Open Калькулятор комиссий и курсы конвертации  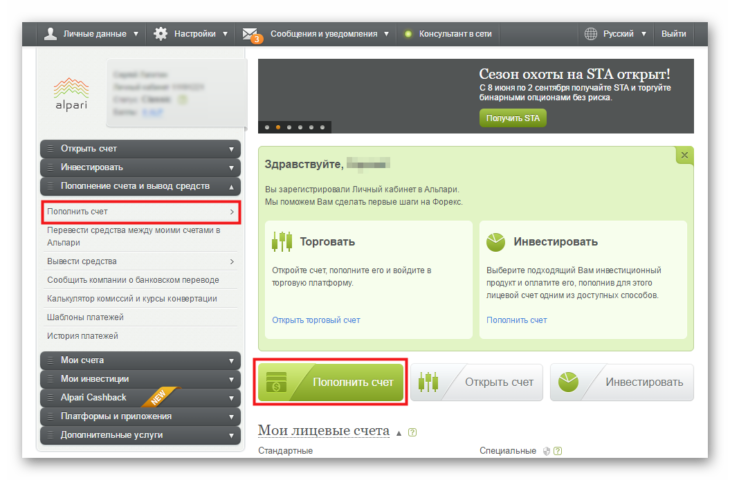[141, 298]
